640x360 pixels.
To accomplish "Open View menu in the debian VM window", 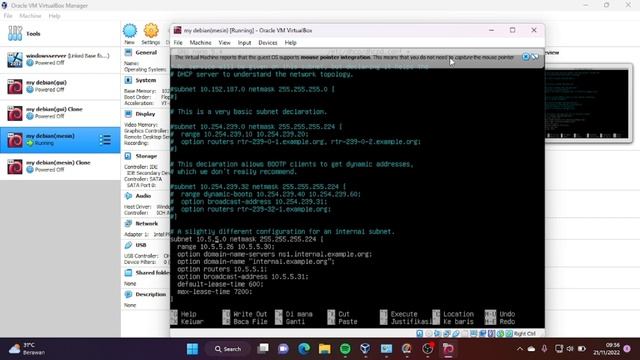I will tap(224, 42).
